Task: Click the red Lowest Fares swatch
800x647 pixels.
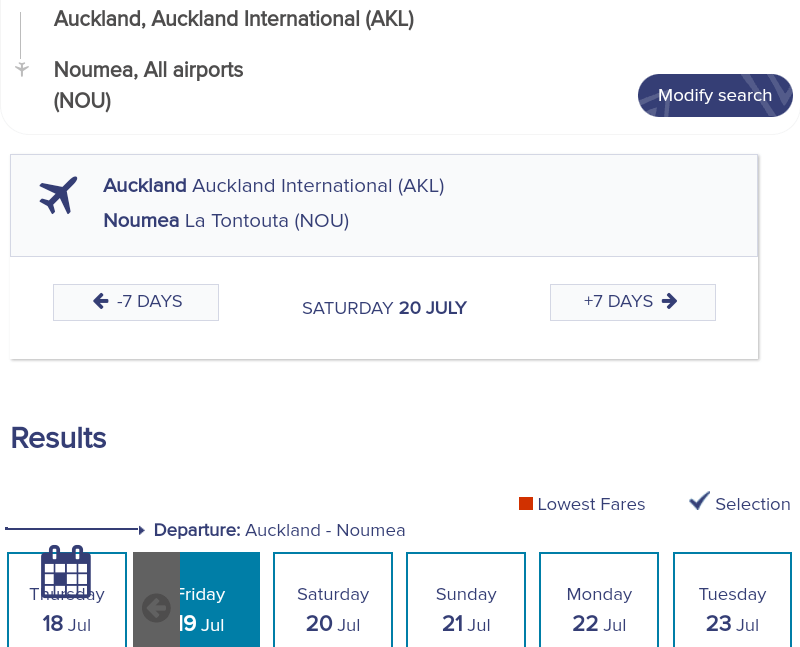Action: pos(526,504)
